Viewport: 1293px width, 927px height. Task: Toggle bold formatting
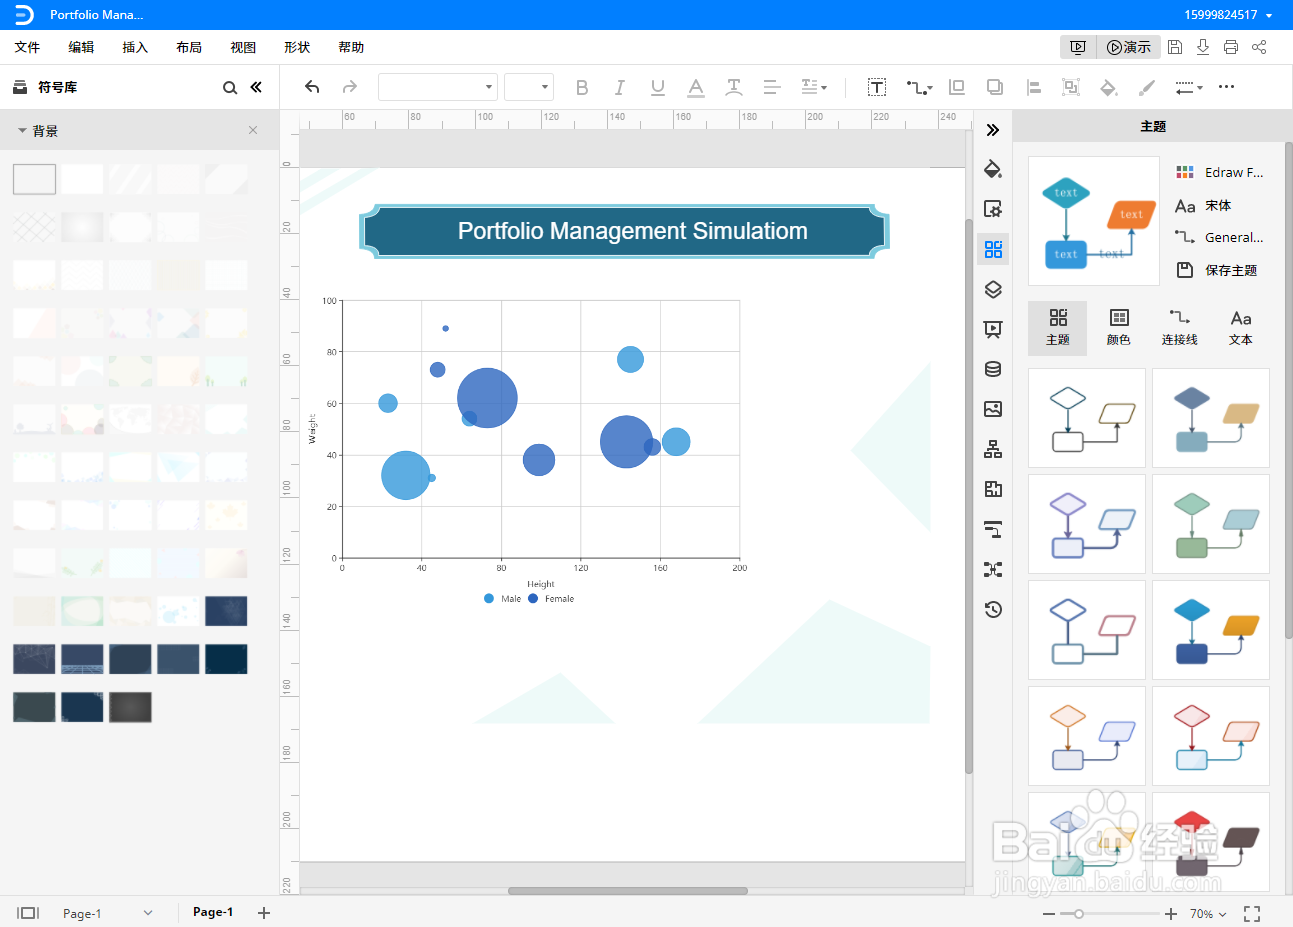(582, 87)
